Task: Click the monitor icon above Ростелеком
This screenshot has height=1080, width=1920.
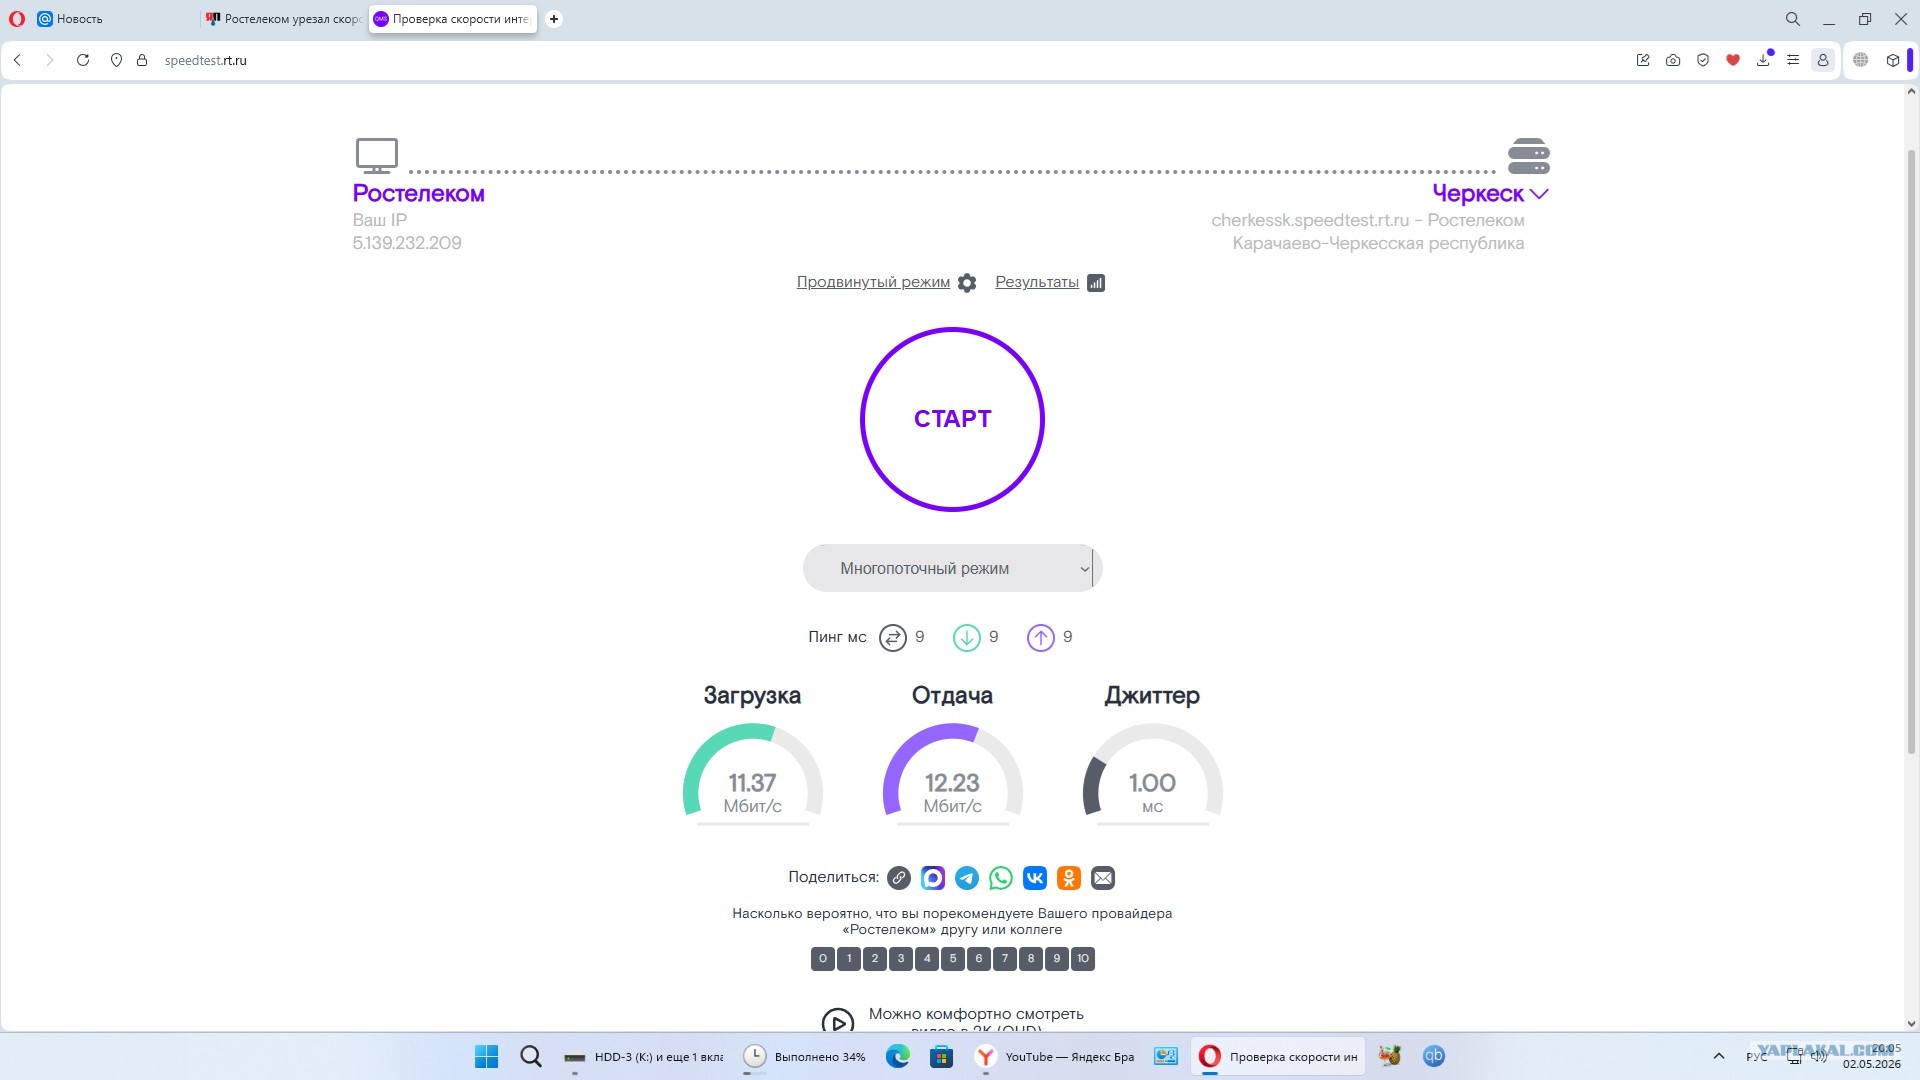Action: point(377,156)
